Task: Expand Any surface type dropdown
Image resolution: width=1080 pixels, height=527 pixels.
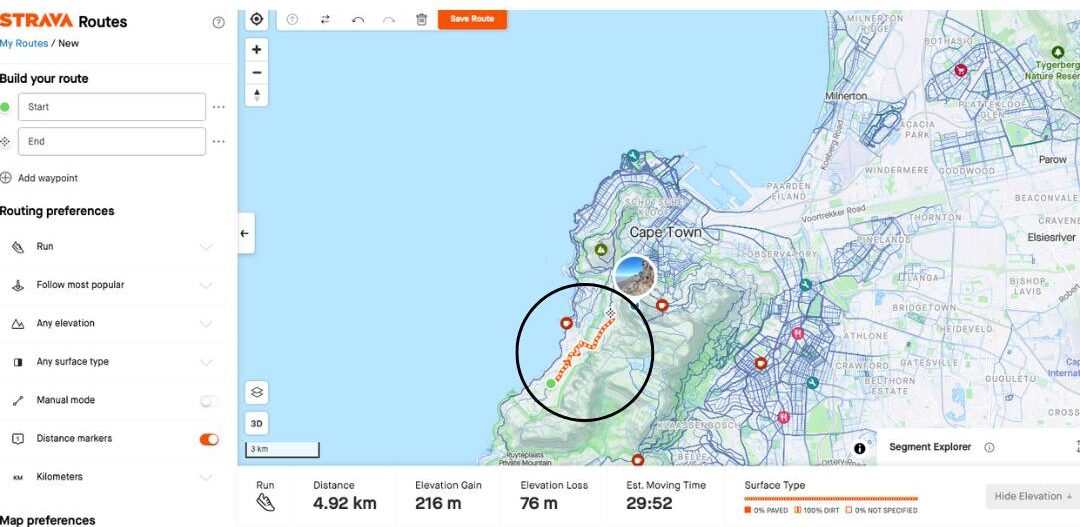Action: (206, 362)
